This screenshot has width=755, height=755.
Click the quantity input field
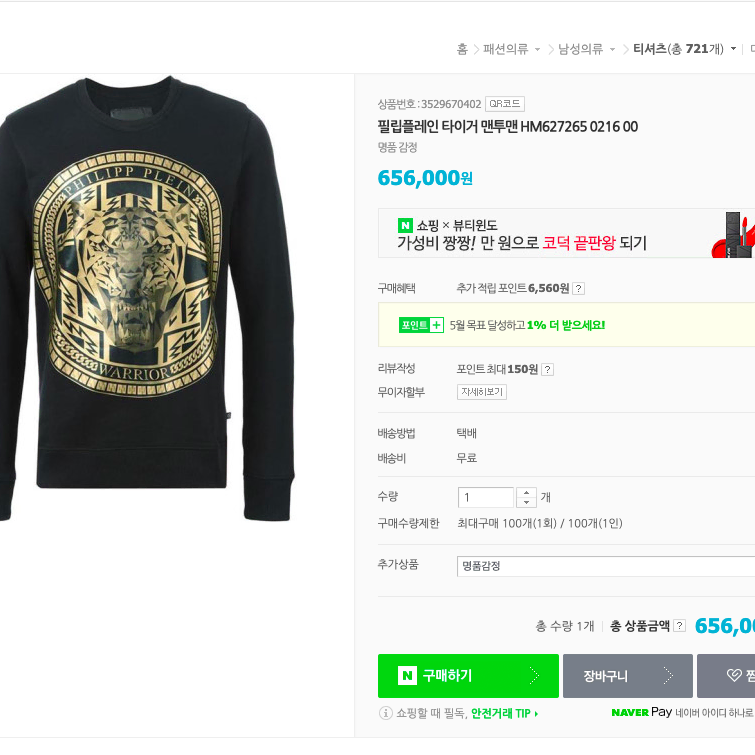tap(486, 497)
